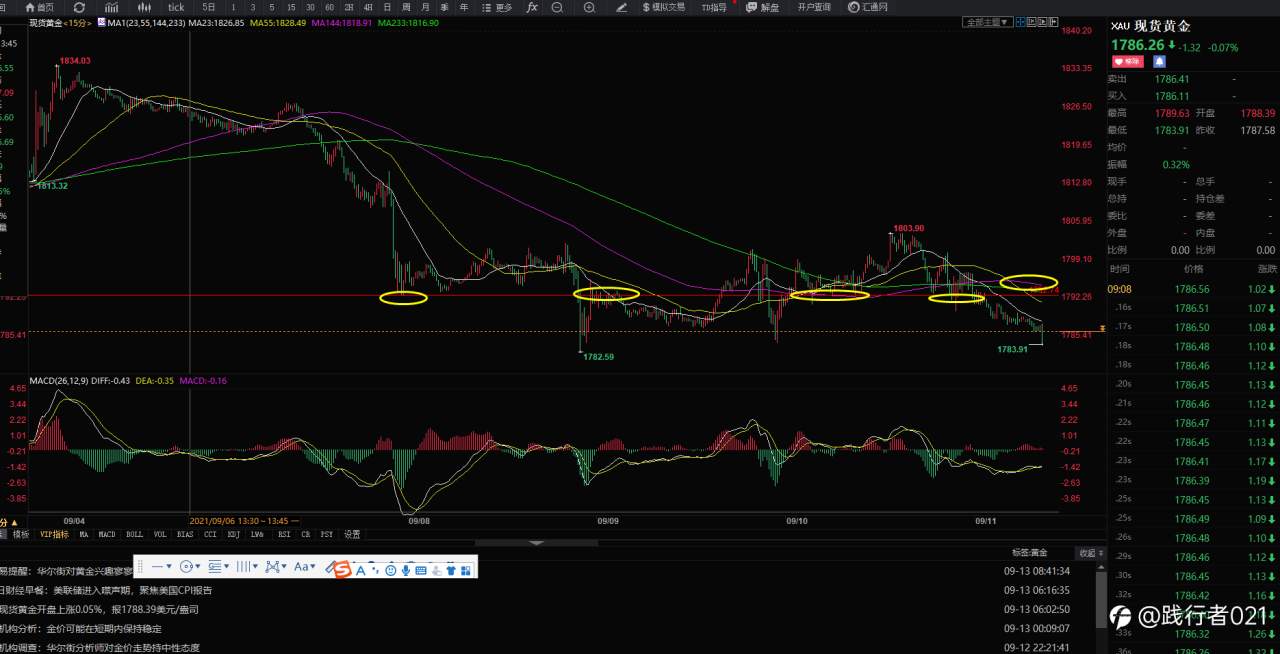Select the pencil drawing tool
The image size is (1280, 654).
click(622, 7)
